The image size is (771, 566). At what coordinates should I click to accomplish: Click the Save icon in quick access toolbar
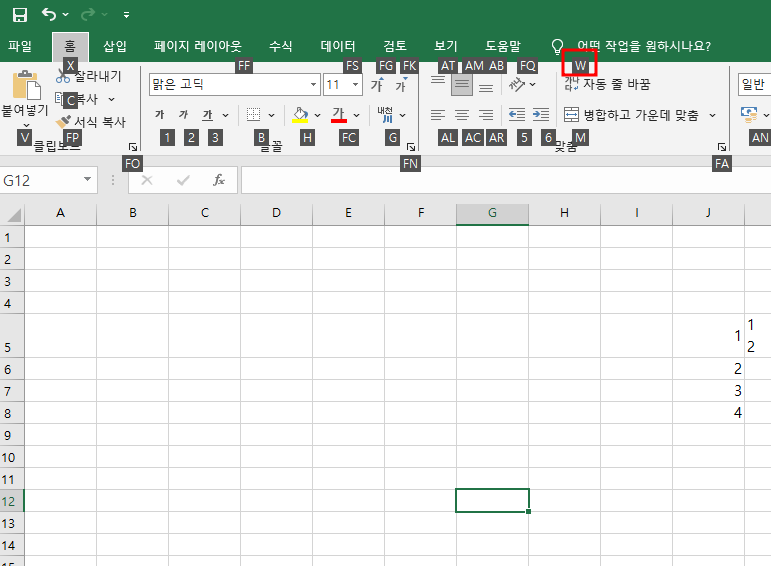20,15
